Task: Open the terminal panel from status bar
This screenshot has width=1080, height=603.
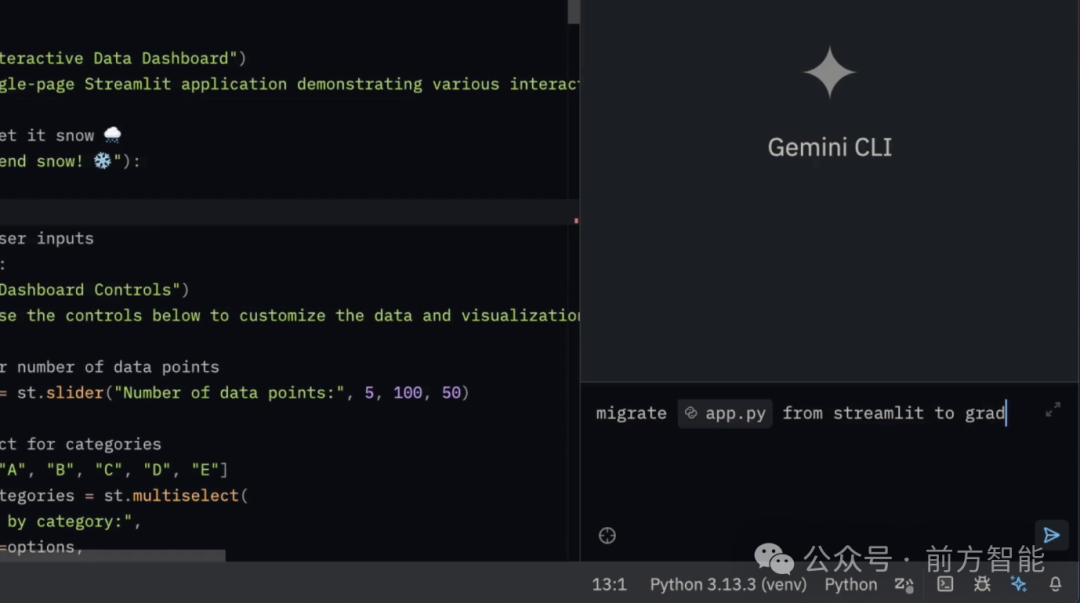Action: [x=945, y=584]
